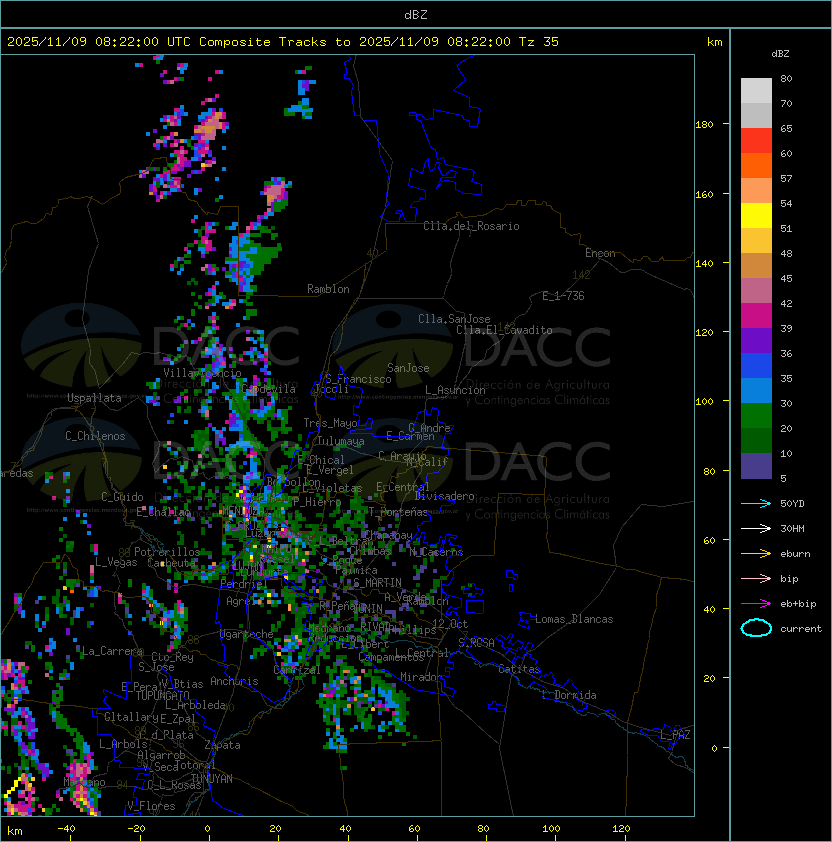
Task: Select the light blue 30-35 dBZ swatch
Action: [x=756, y=390]
